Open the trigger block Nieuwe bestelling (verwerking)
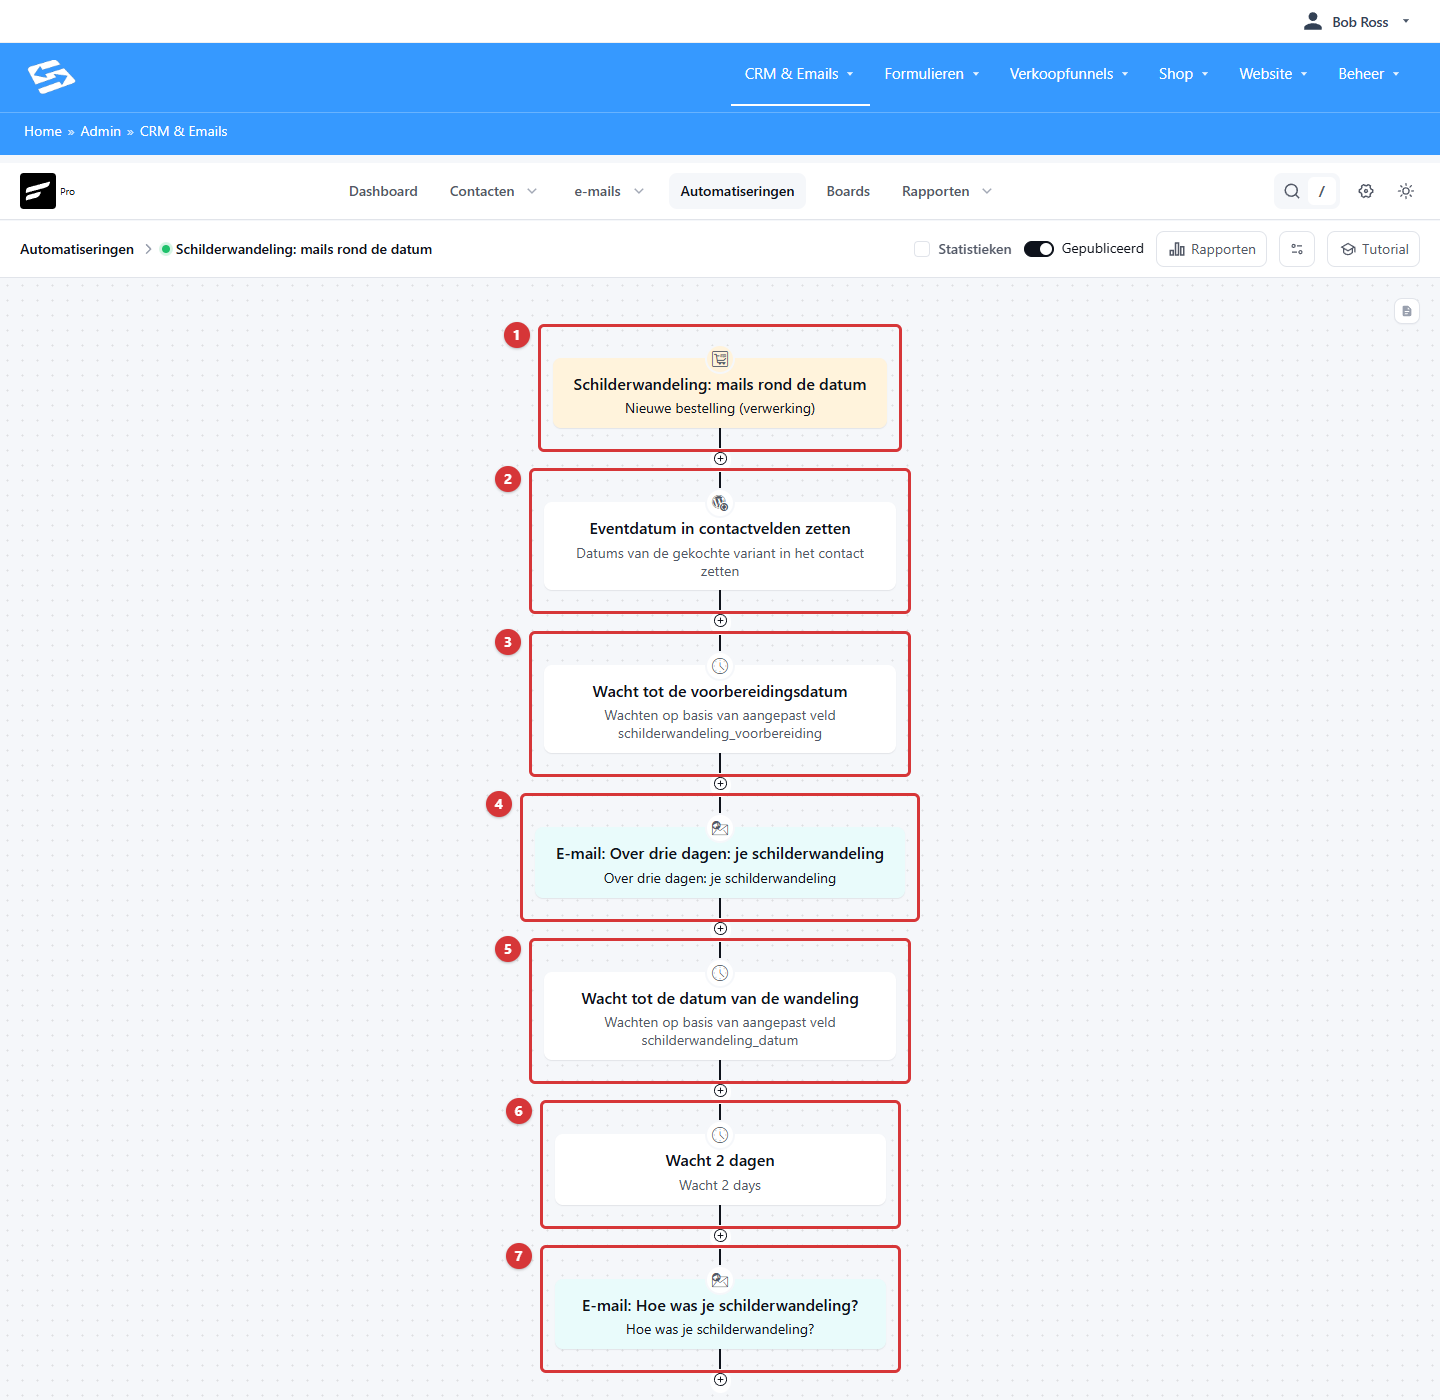This screenshot has width=1440, height=1400. pyautogui.click(x=720, y=393)
